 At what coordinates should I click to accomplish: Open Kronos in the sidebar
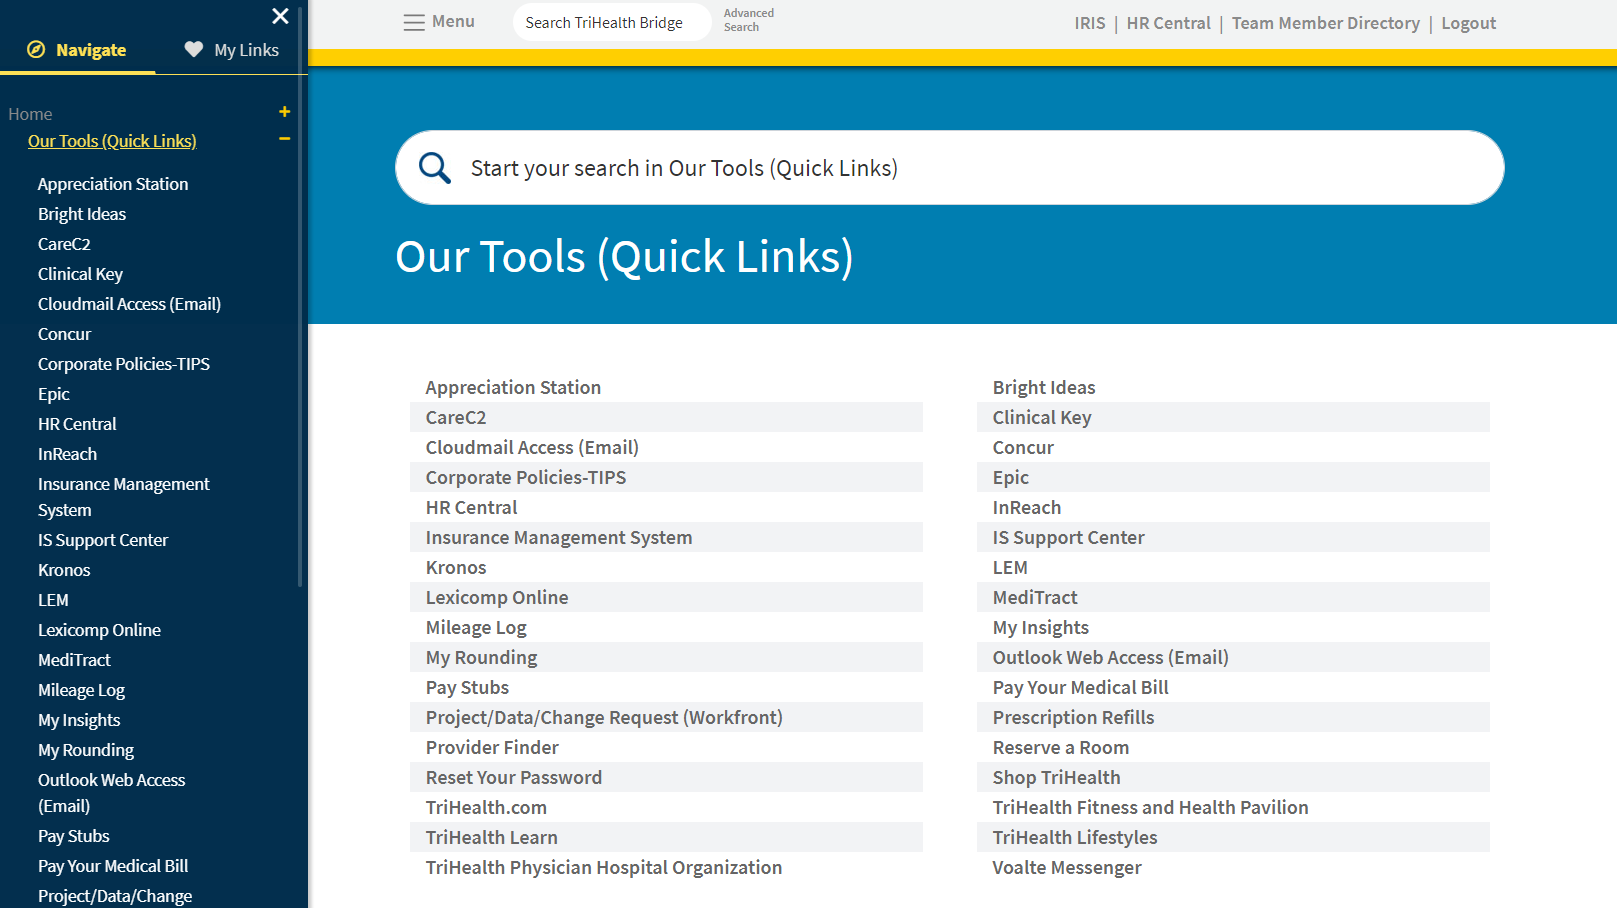click(x=64, y=570)
